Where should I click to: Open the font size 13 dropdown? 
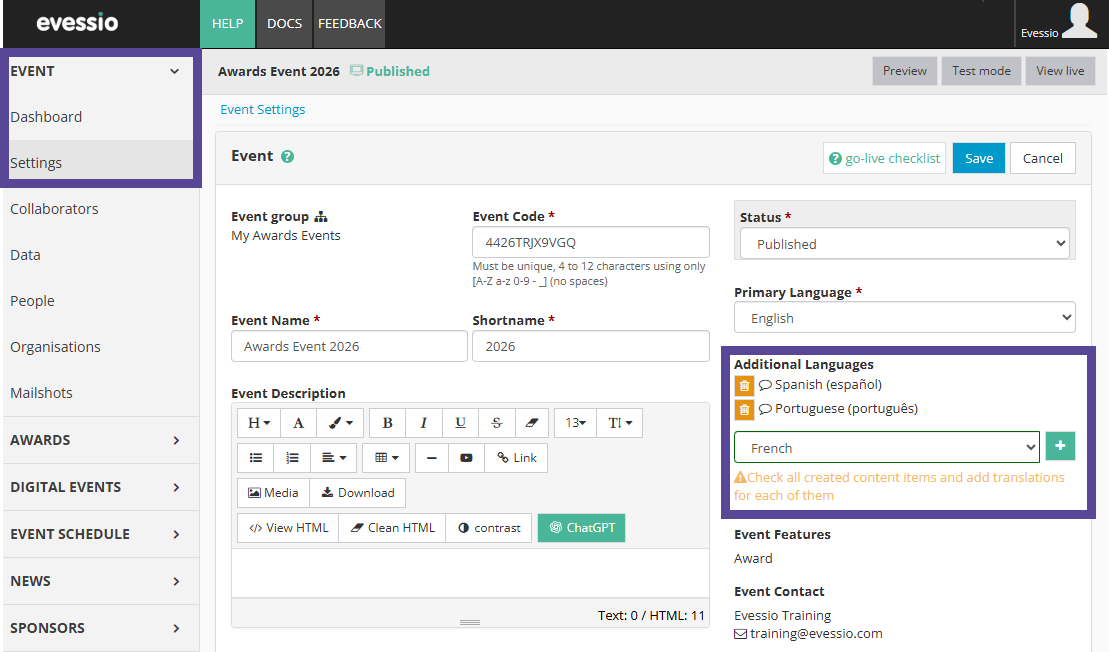576,423
